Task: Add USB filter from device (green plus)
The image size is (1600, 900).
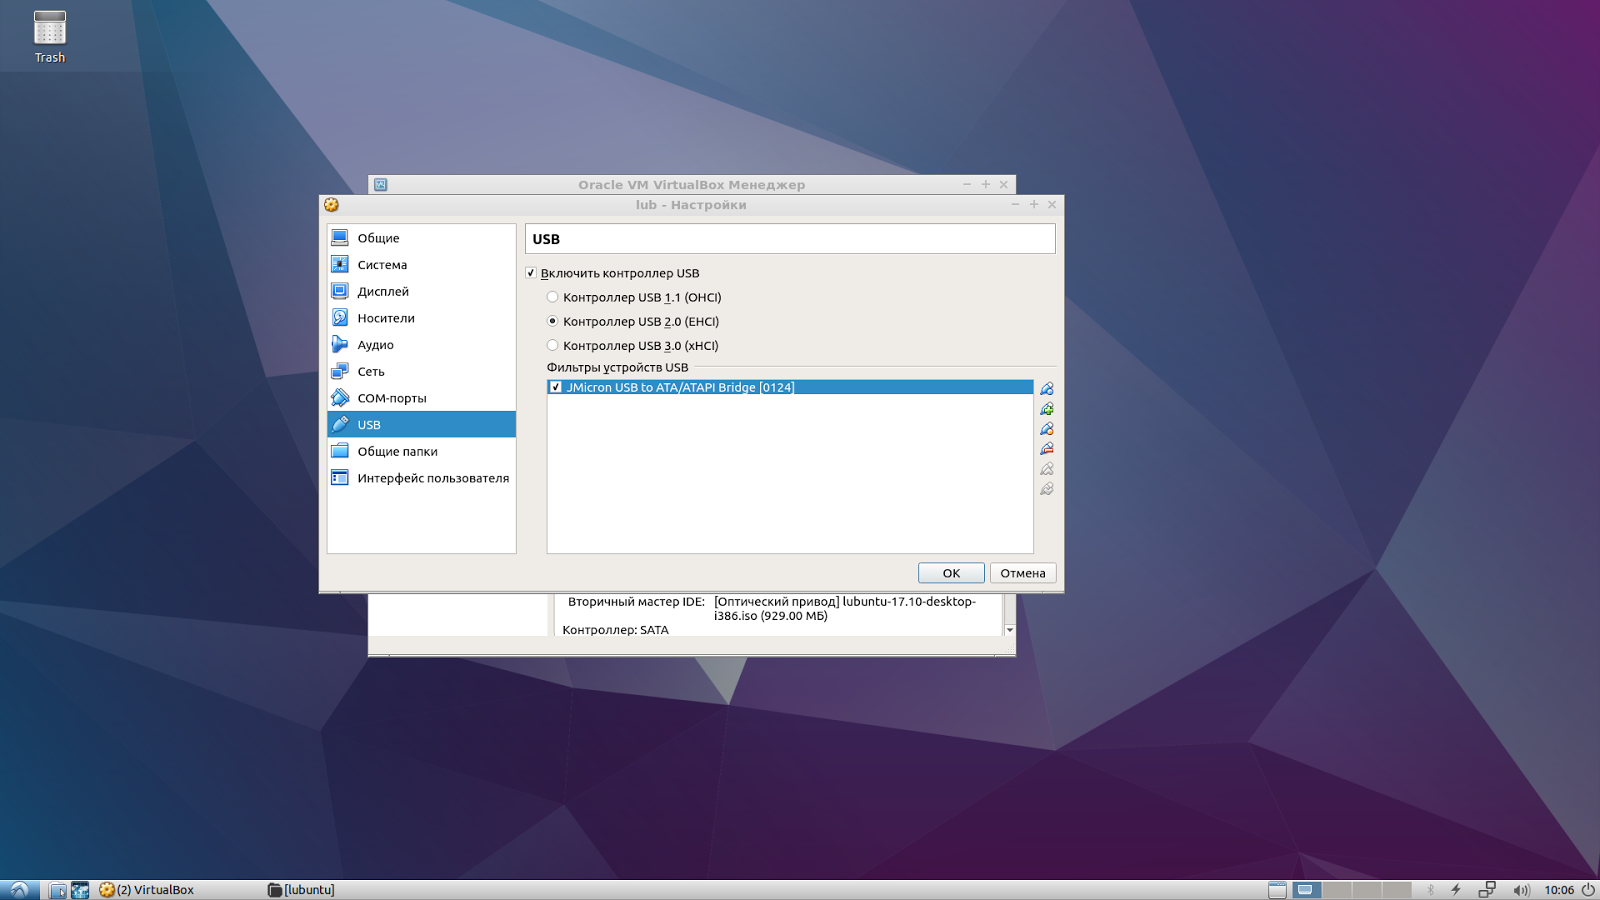Action: [1047, 409]
